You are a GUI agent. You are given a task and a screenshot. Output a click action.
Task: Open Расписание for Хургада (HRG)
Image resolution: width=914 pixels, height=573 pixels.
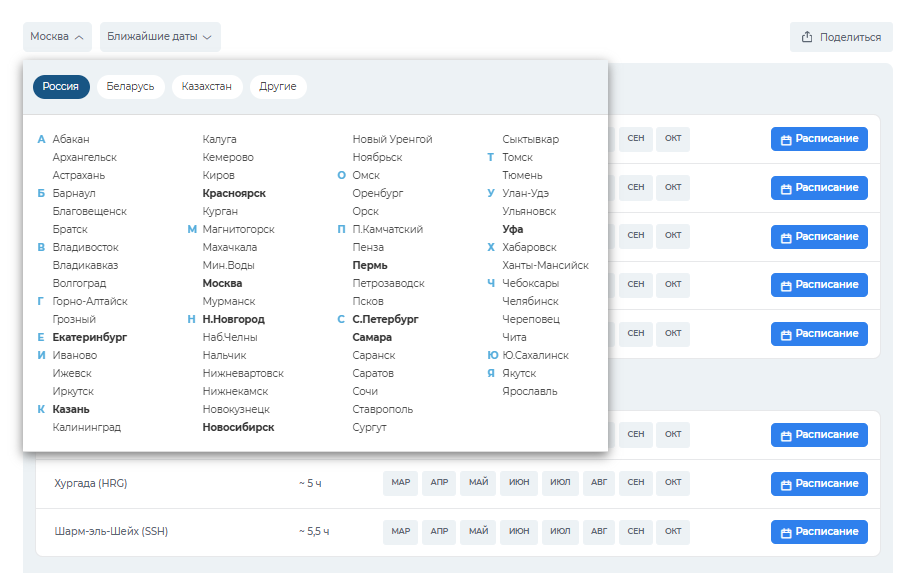(x=819, y=484)
